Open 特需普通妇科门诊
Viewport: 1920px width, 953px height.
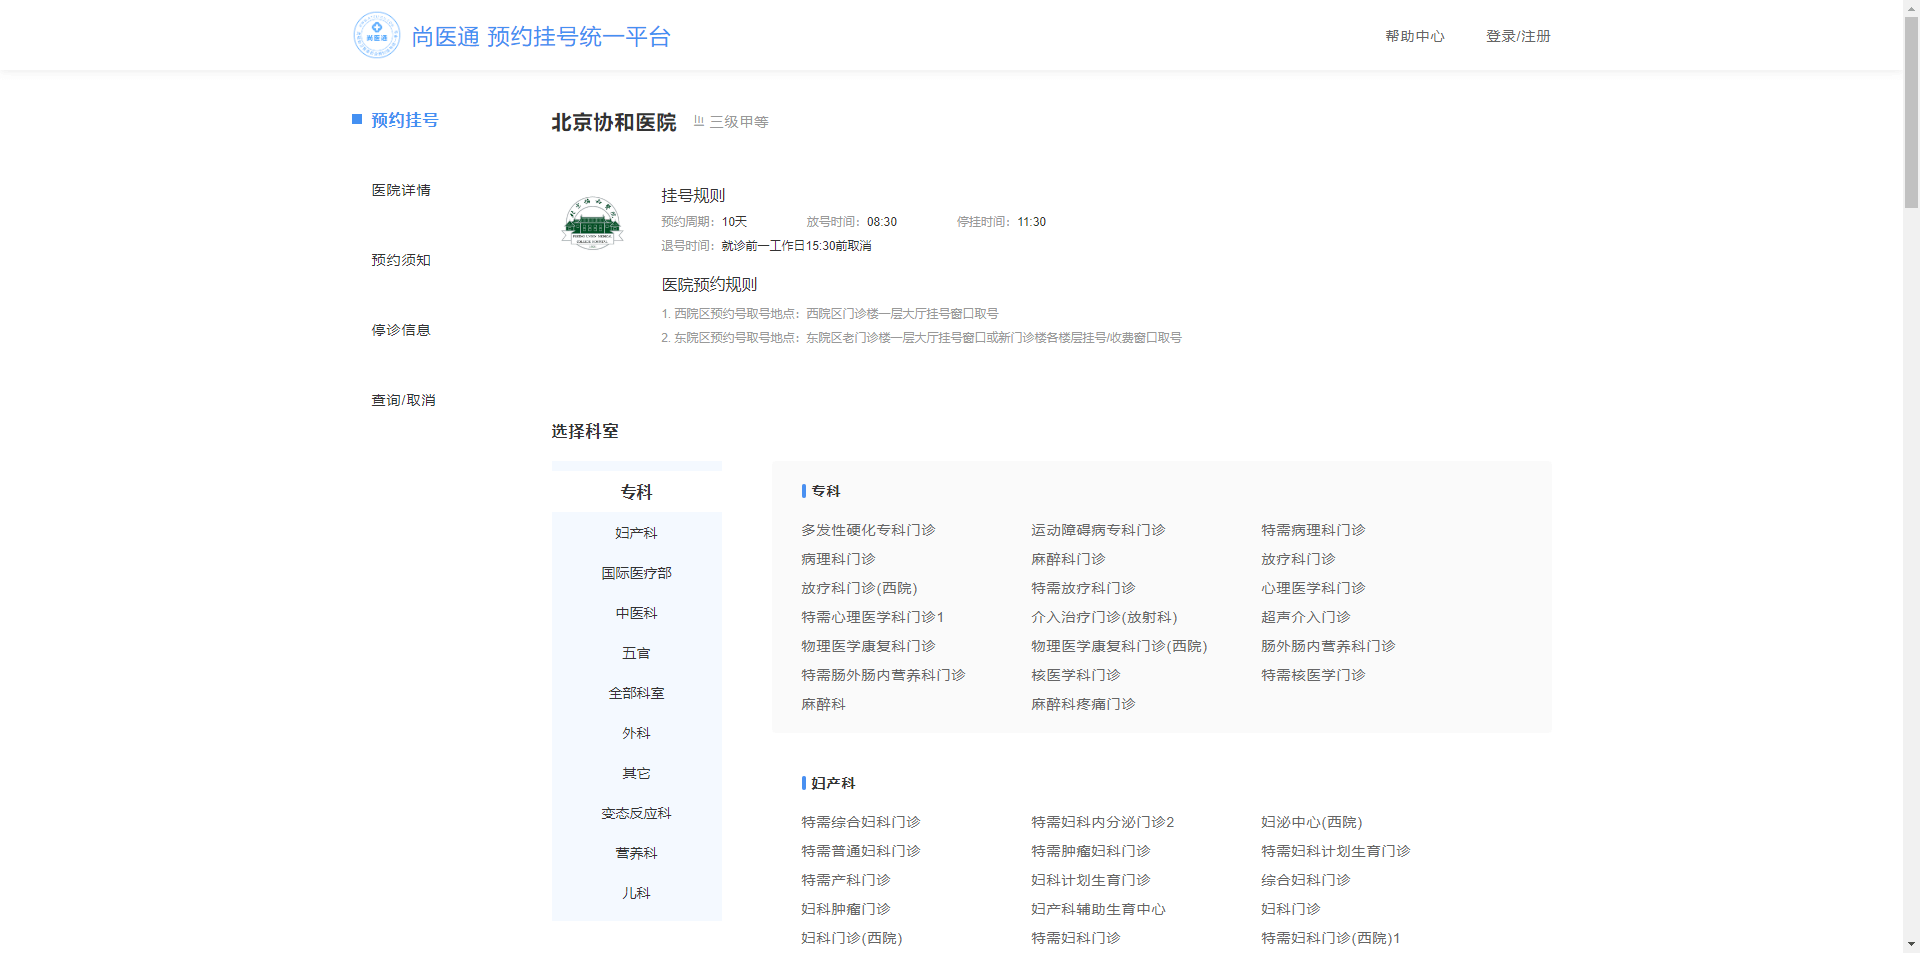tap(861, 851)
